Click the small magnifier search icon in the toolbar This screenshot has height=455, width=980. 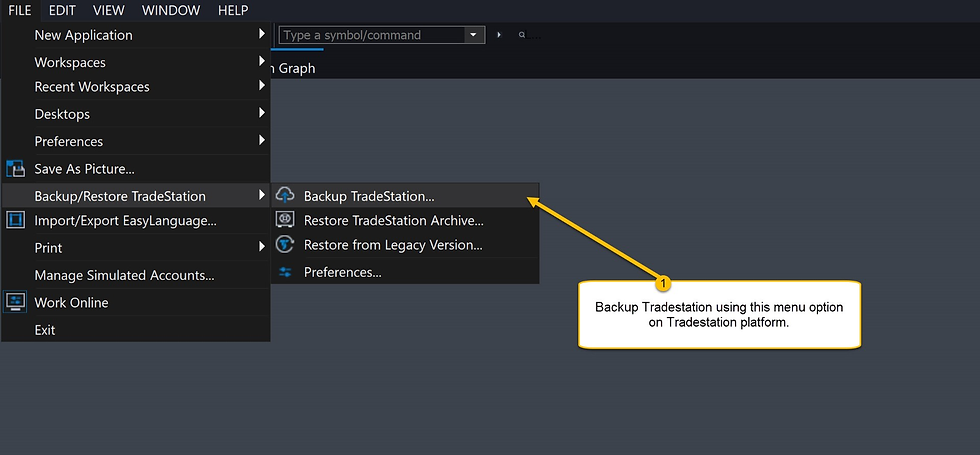point(522,35)
